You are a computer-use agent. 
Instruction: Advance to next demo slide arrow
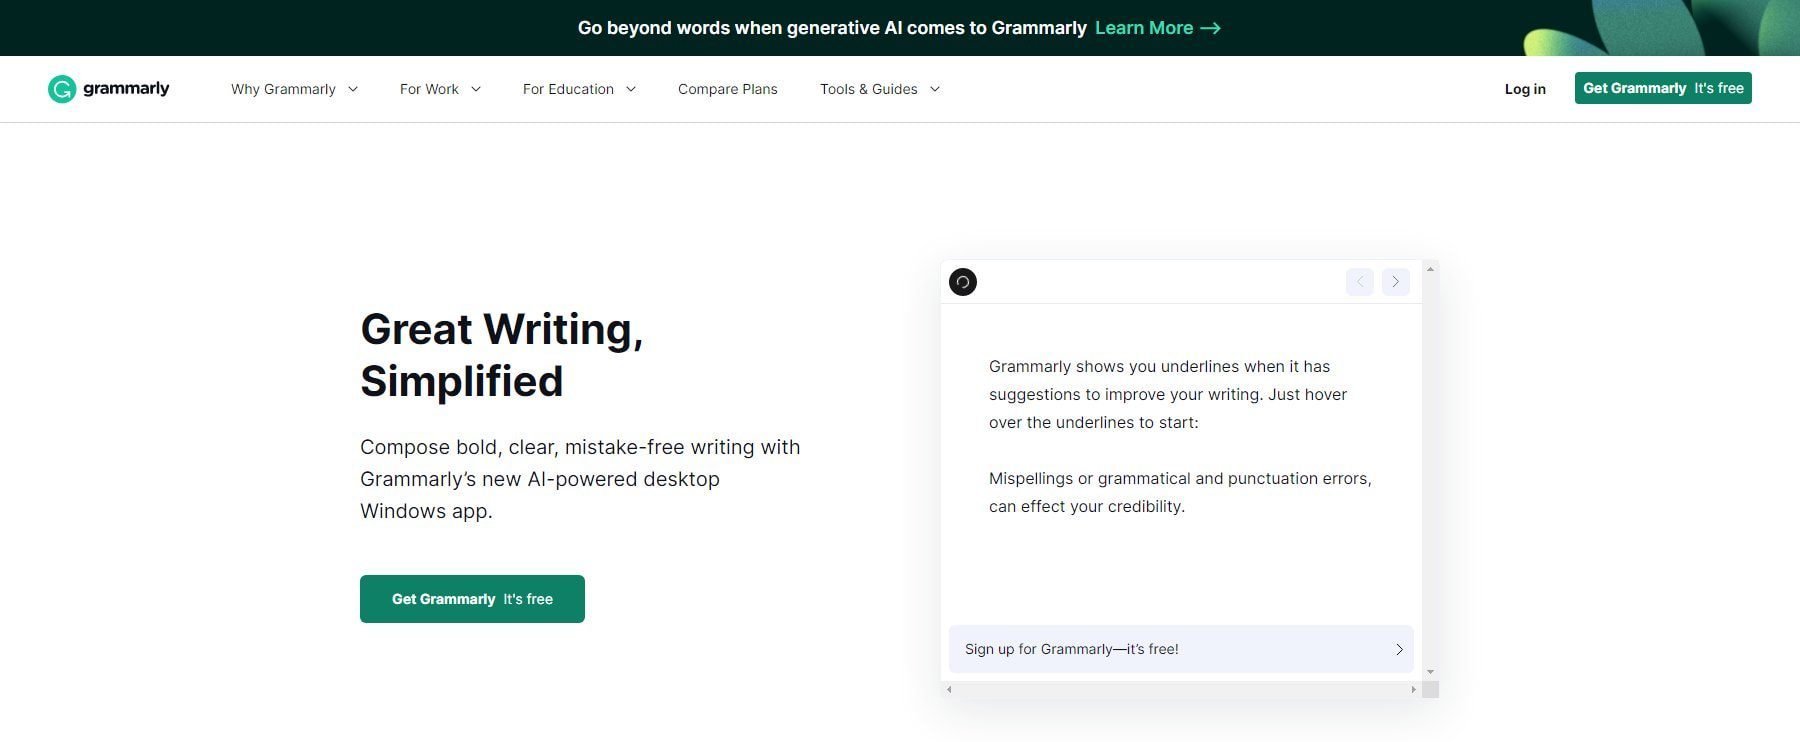click(1396, 282)
